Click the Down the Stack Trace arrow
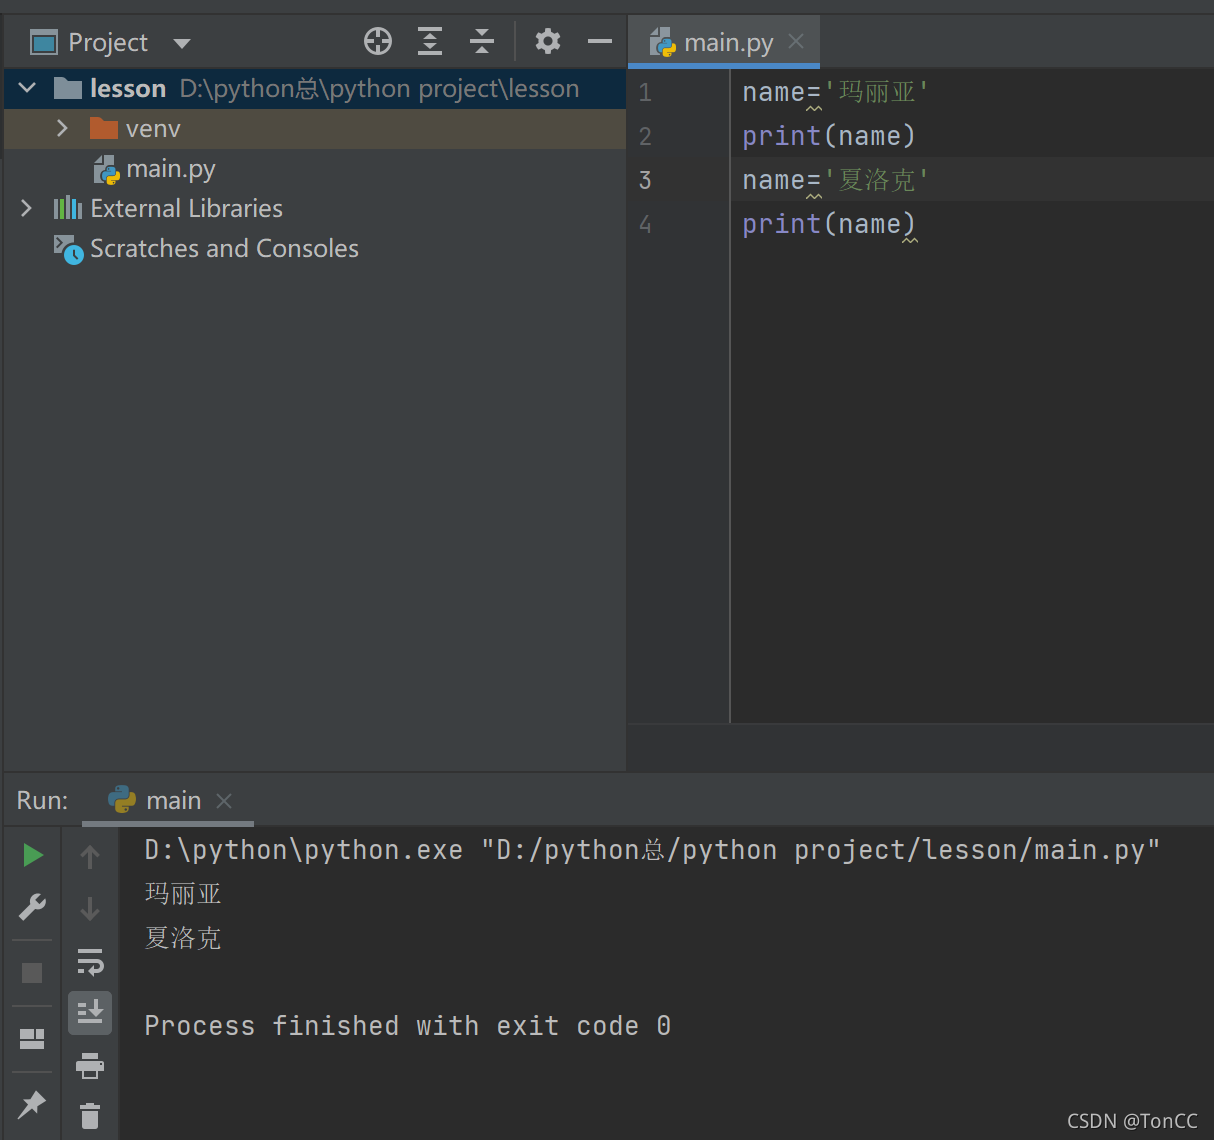 [90, 908]
